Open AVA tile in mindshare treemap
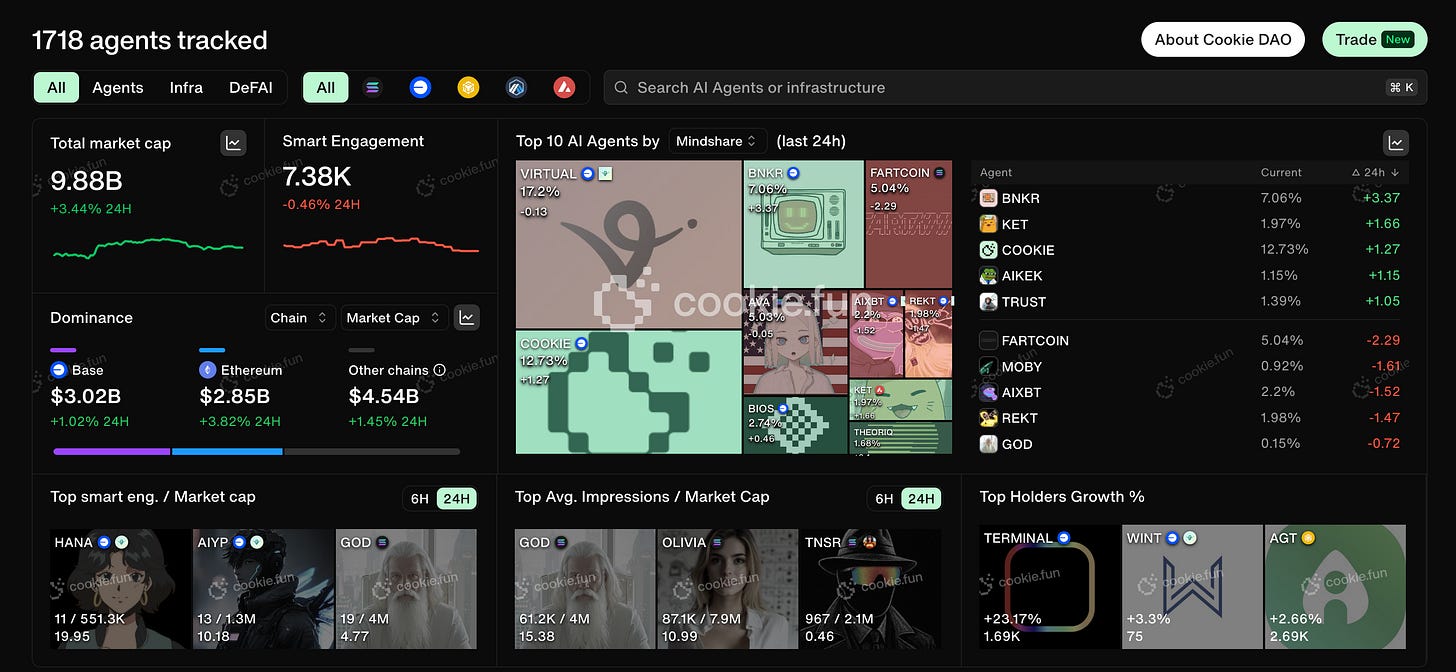The width and height of the screenshot is (1456, 672). 796,343
